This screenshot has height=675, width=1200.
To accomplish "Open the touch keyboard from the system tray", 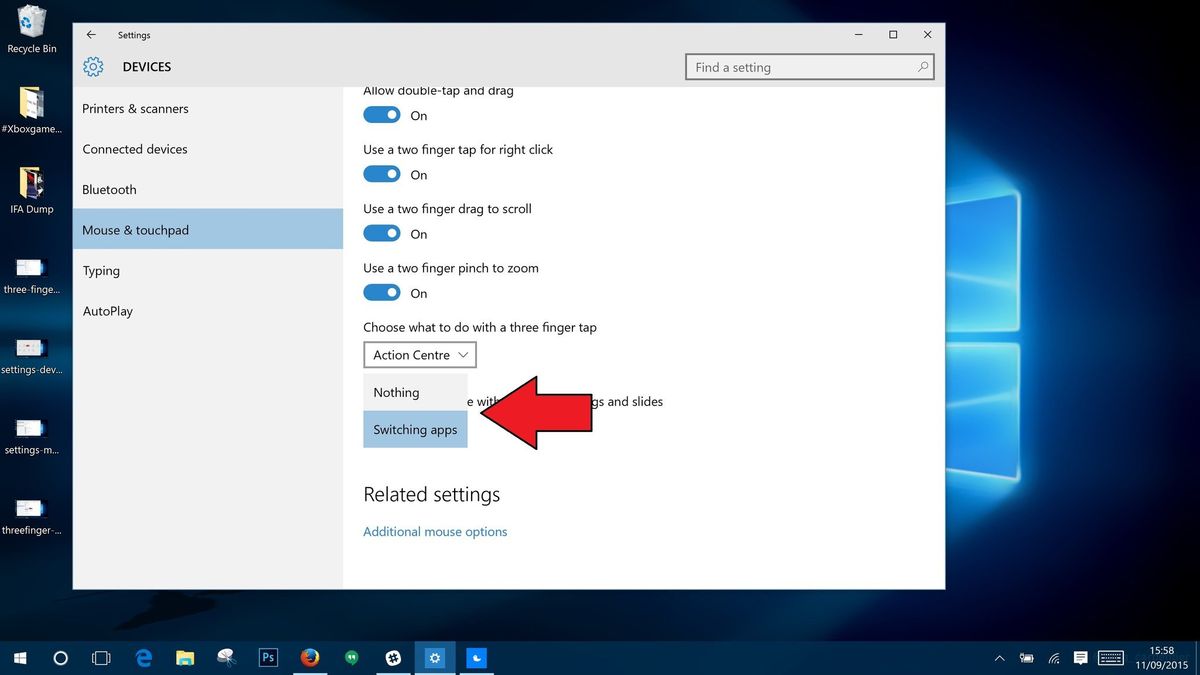I will pos(1110,658).
